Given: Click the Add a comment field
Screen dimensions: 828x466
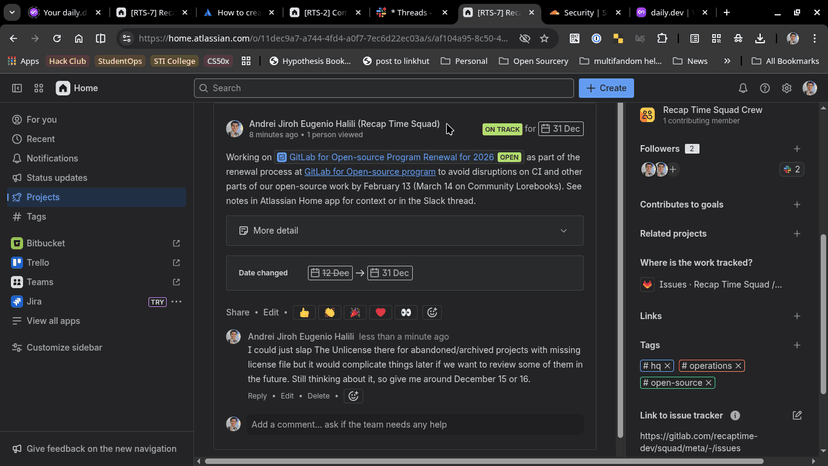Looking at the screenshot, I should tap(414, 424).
